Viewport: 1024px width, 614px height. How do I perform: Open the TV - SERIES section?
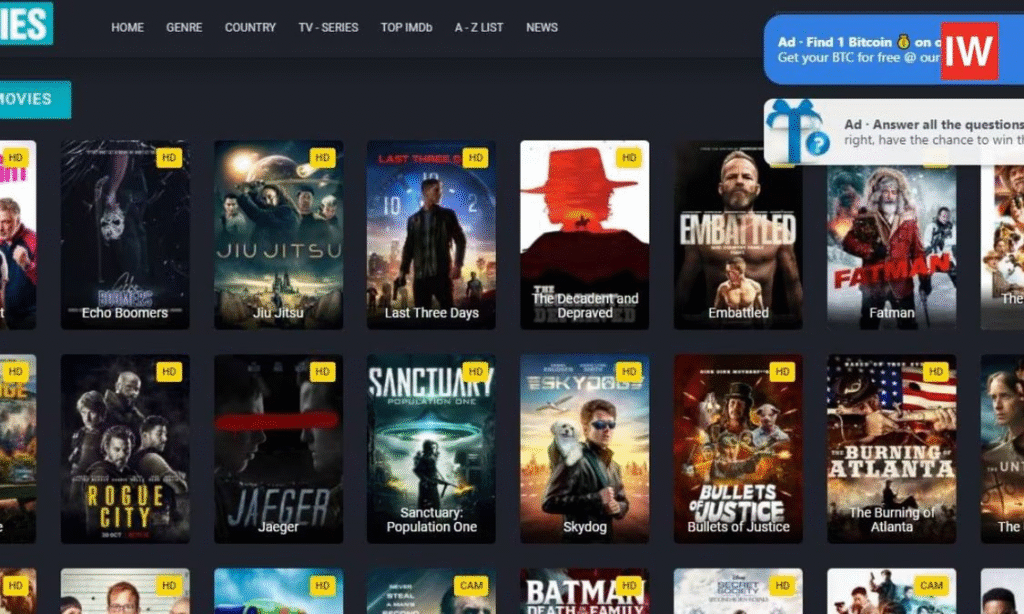pos(328,27)
